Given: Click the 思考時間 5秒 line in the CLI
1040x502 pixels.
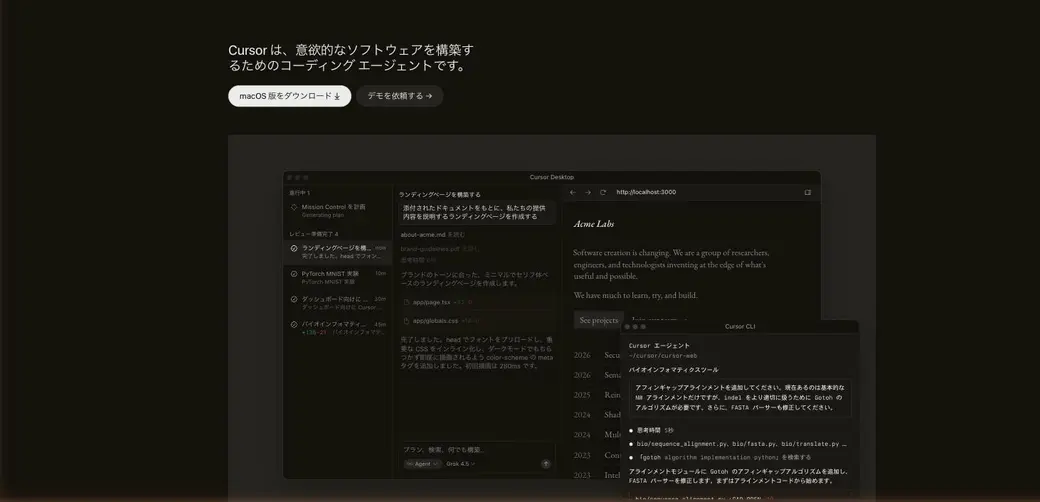Looking at the screenshot, I should 651,430.
